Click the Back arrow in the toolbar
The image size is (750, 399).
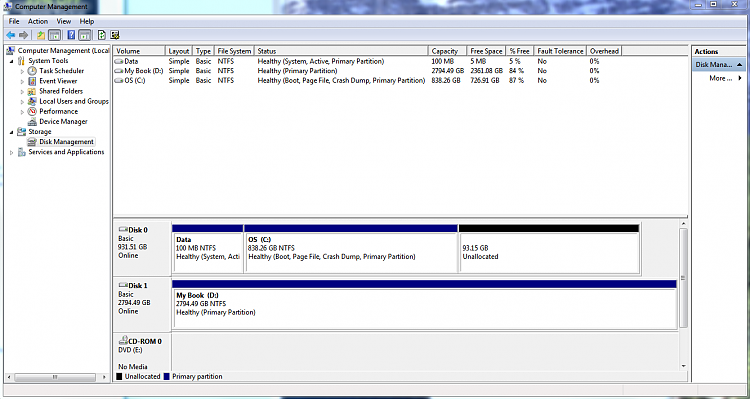tap(10, 35)
